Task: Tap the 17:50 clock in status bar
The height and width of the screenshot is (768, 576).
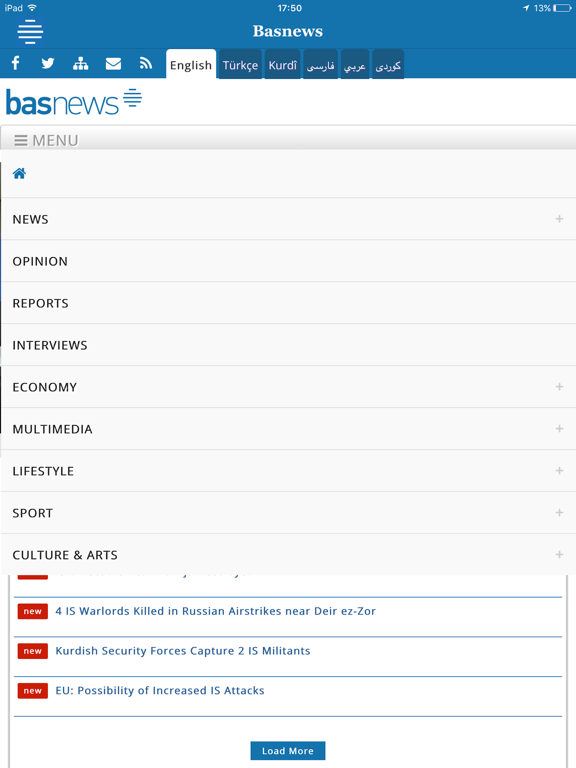Action: click(x=289, y=8)
